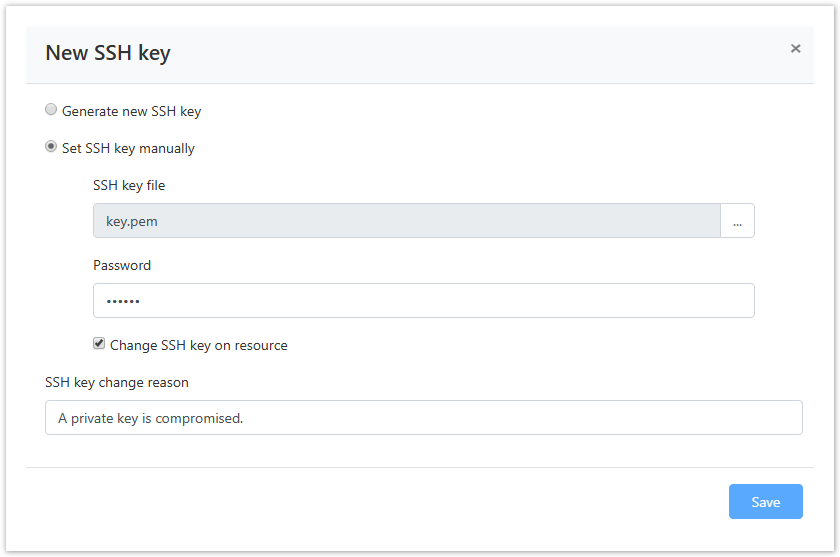Focus the Password input field

[423, 300]
